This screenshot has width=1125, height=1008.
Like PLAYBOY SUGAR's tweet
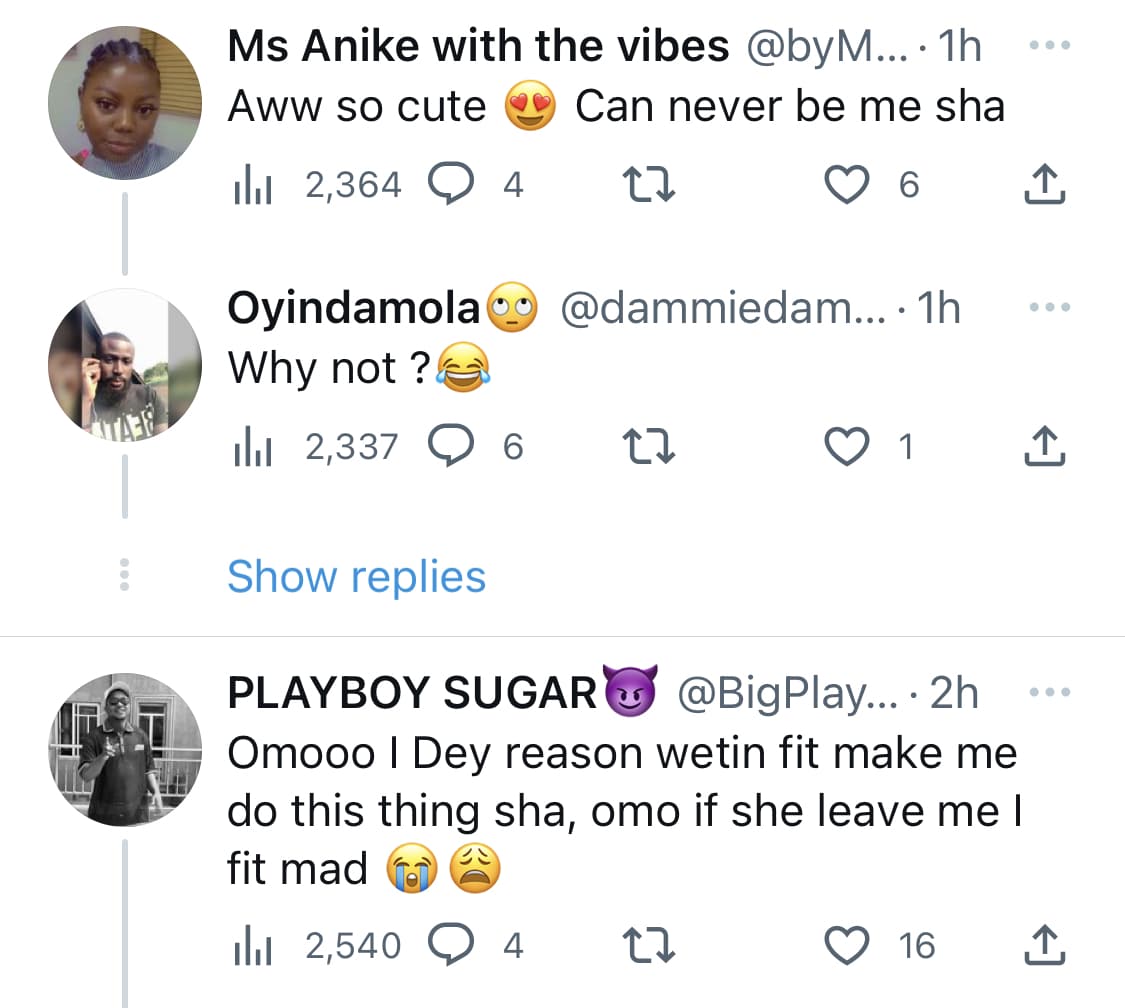[x=845, y=945]
